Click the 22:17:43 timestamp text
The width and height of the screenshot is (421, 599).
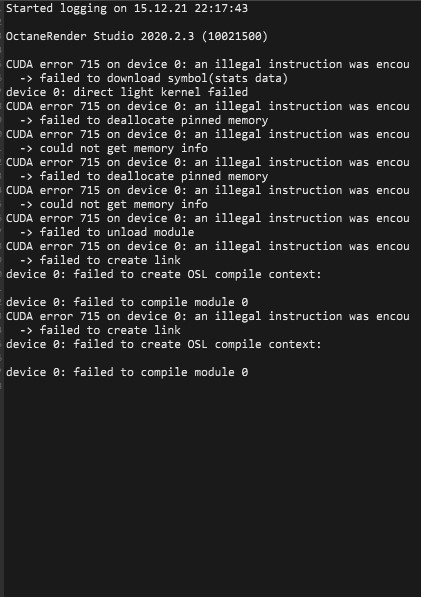pos(221,8)
